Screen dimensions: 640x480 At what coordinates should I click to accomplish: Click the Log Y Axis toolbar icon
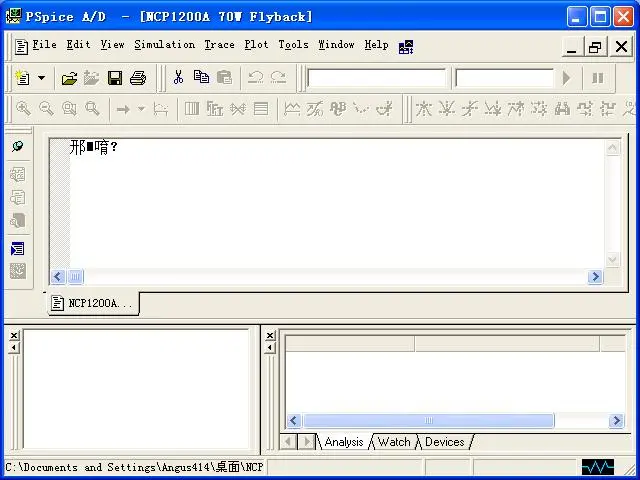(x=261, y=109)
